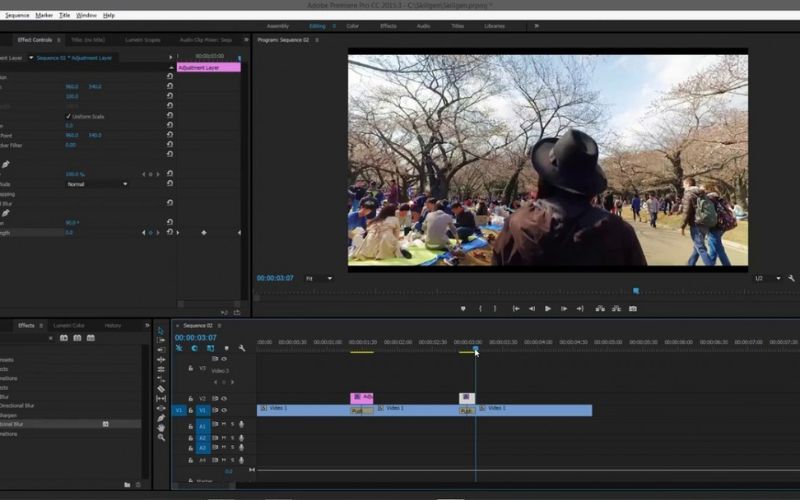Play the Program monitor sequence
Viewport: 800px width, 500px height.
548,309
